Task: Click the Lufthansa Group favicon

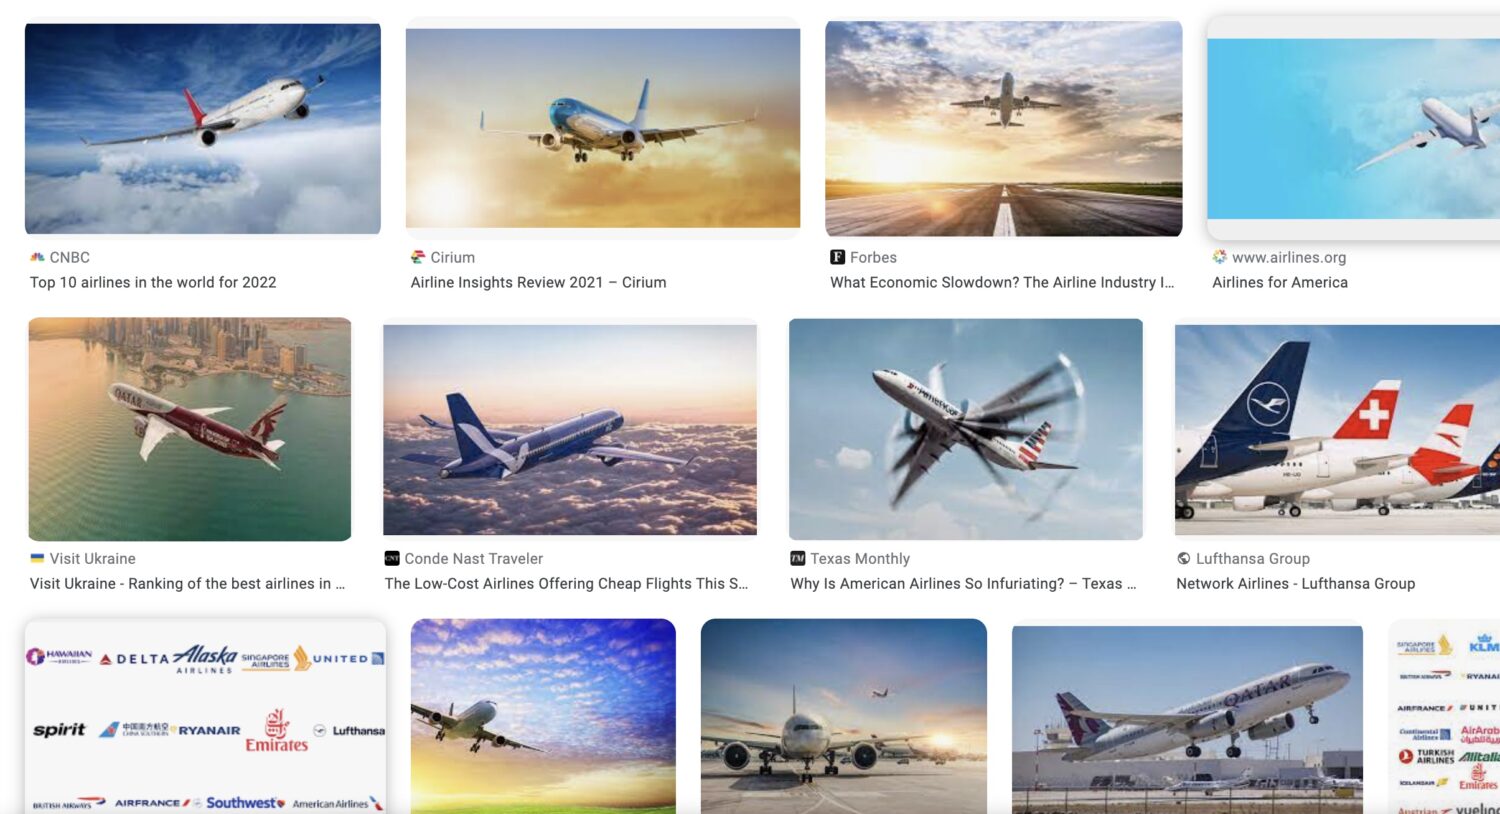Action: [1184, 558]
